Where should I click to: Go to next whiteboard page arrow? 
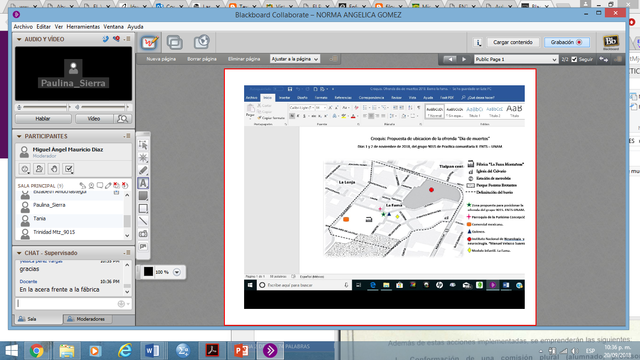(x=464, y=59)
